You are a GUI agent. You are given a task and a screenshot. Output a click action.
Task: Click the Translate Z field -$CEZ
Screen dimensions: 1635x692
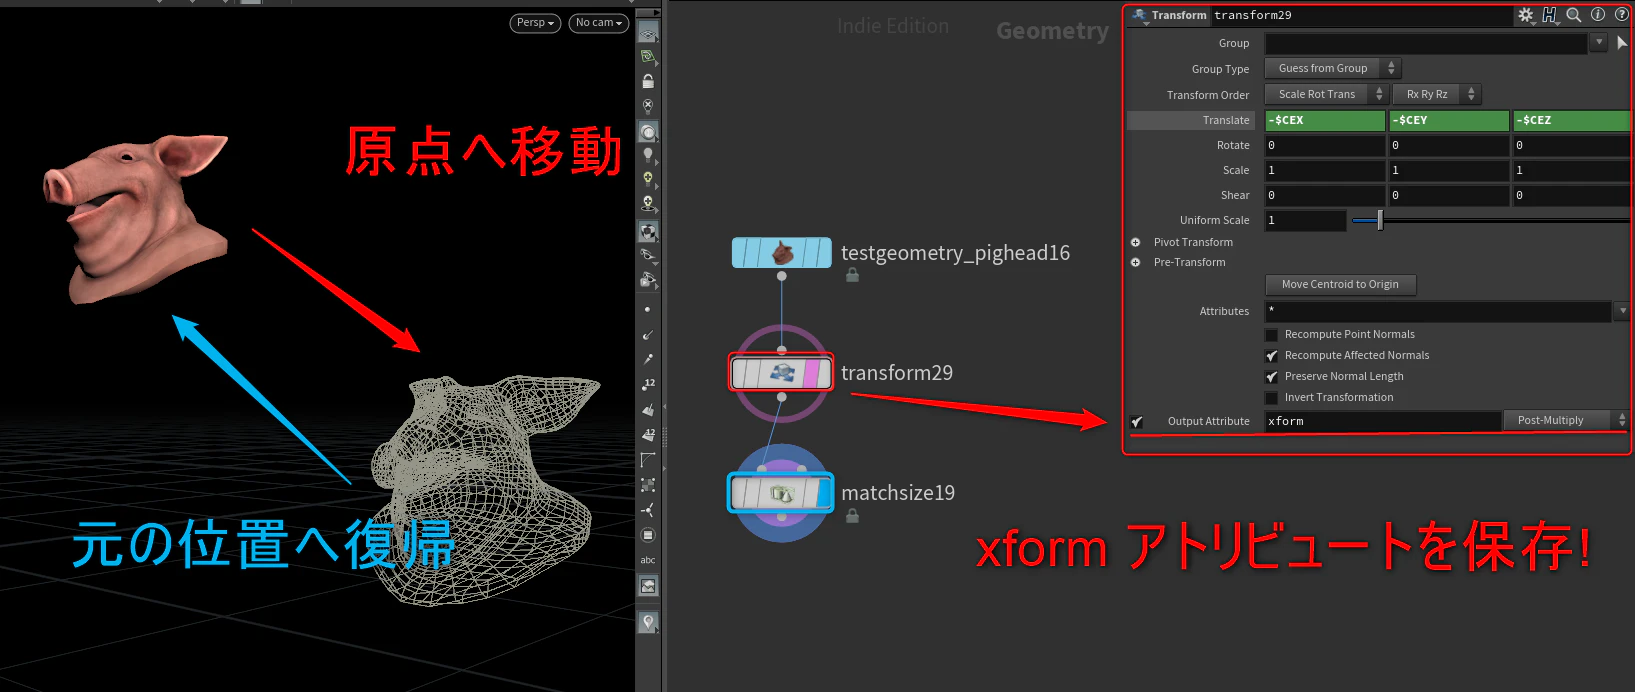1572,120
